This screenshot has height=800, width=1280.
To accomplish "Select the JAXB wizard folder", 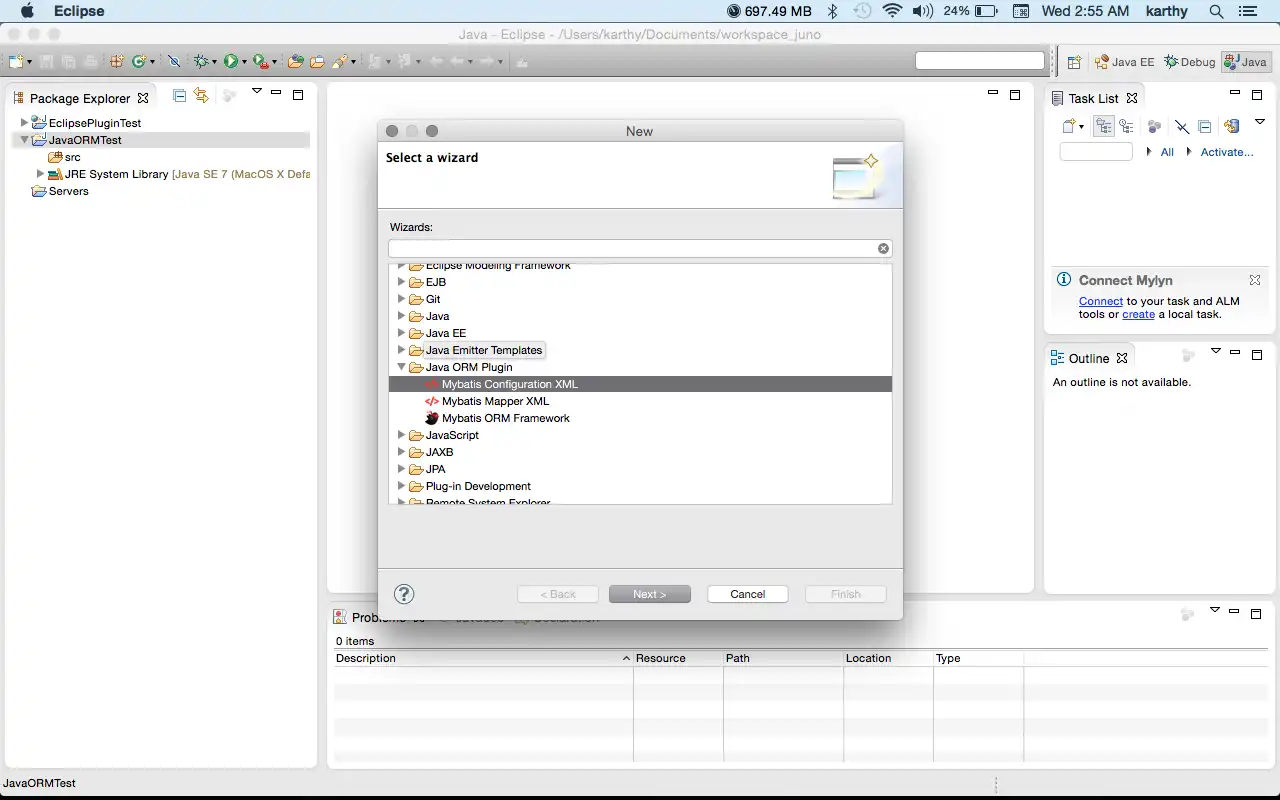I will coord(431,452).
